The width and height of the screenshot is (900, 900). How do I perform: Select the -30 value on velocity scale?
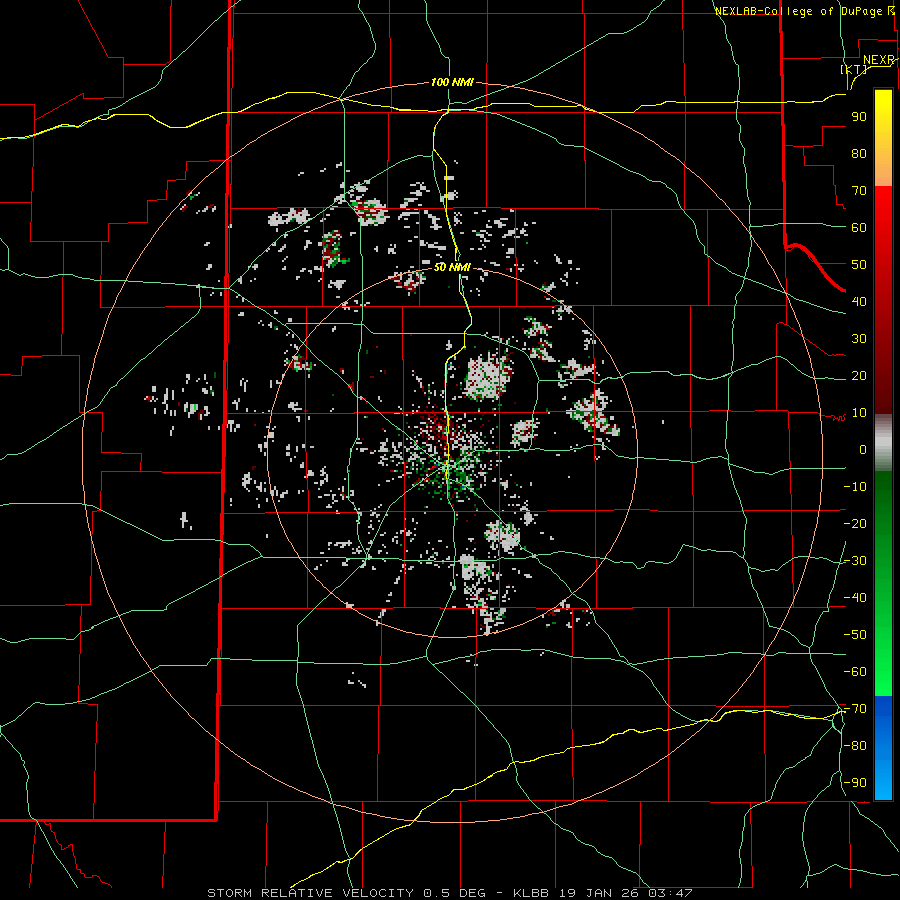(855, 561)
